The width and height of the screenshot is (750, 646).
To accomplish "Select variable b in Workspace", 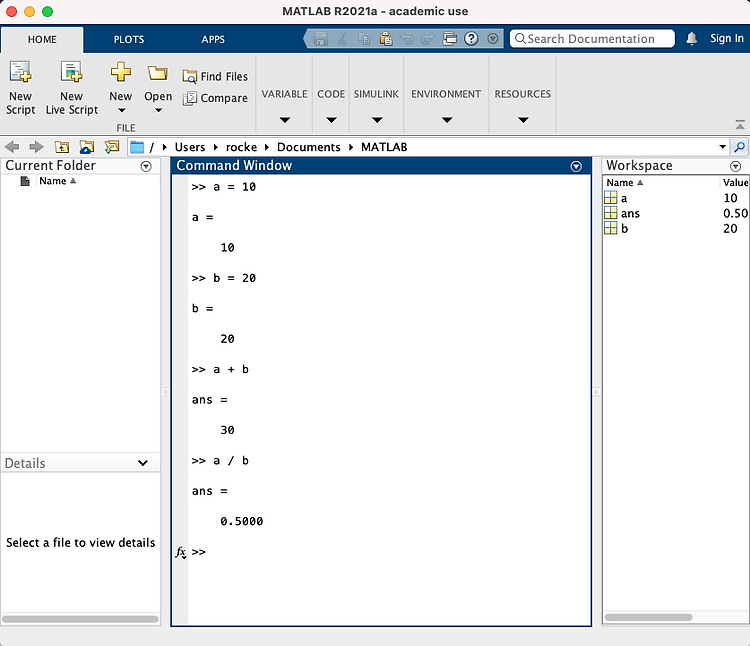I will pos(675,229).
